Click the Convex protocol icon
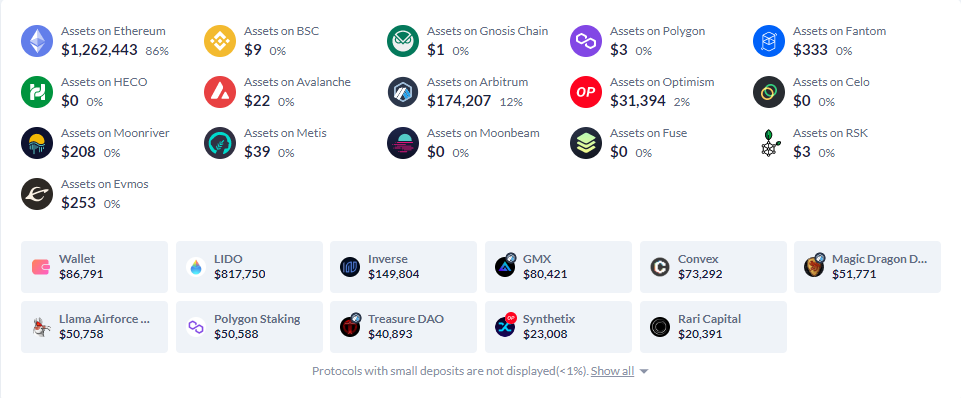The height and width of the screenshot is (398, 961). click(x=659, y=267)
